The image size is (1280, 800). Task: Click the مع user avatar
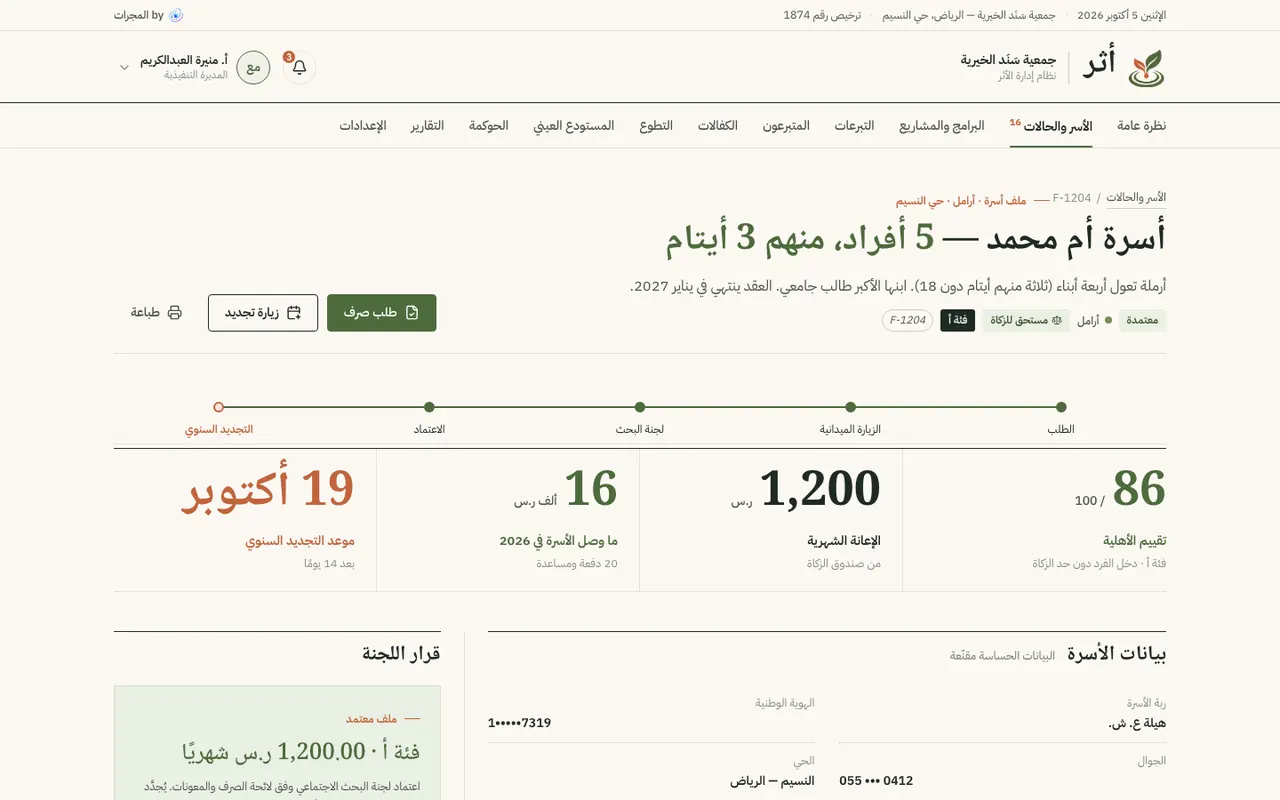[253, 68]
